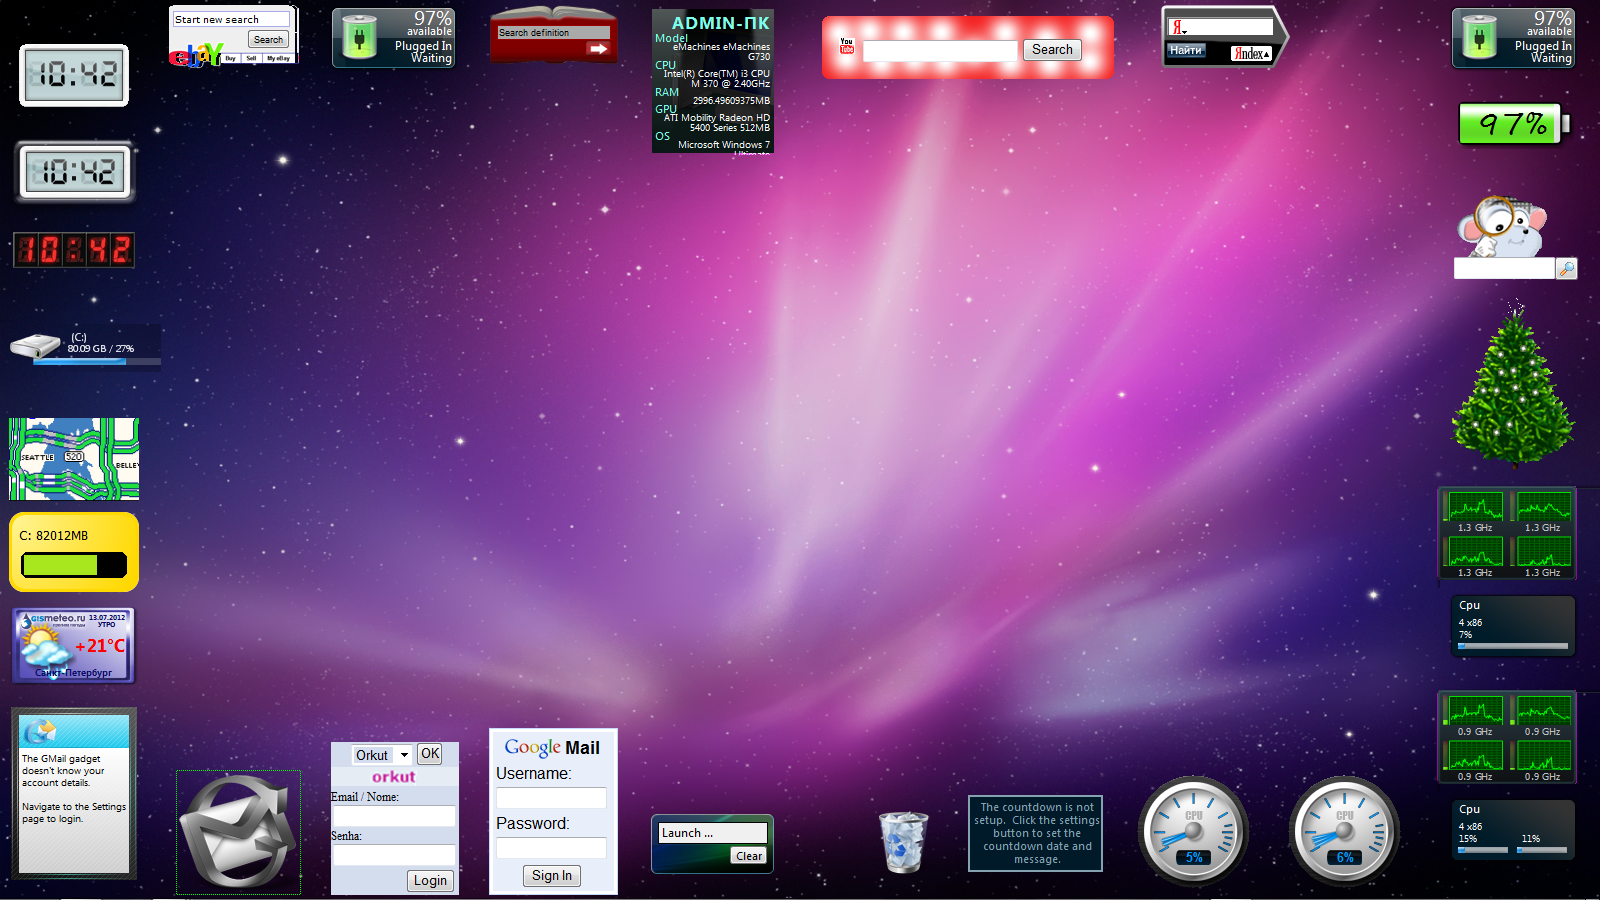Focus the search box under mouse mascot
Viewport: 1600px width, 900px height.
[1504, 268]
